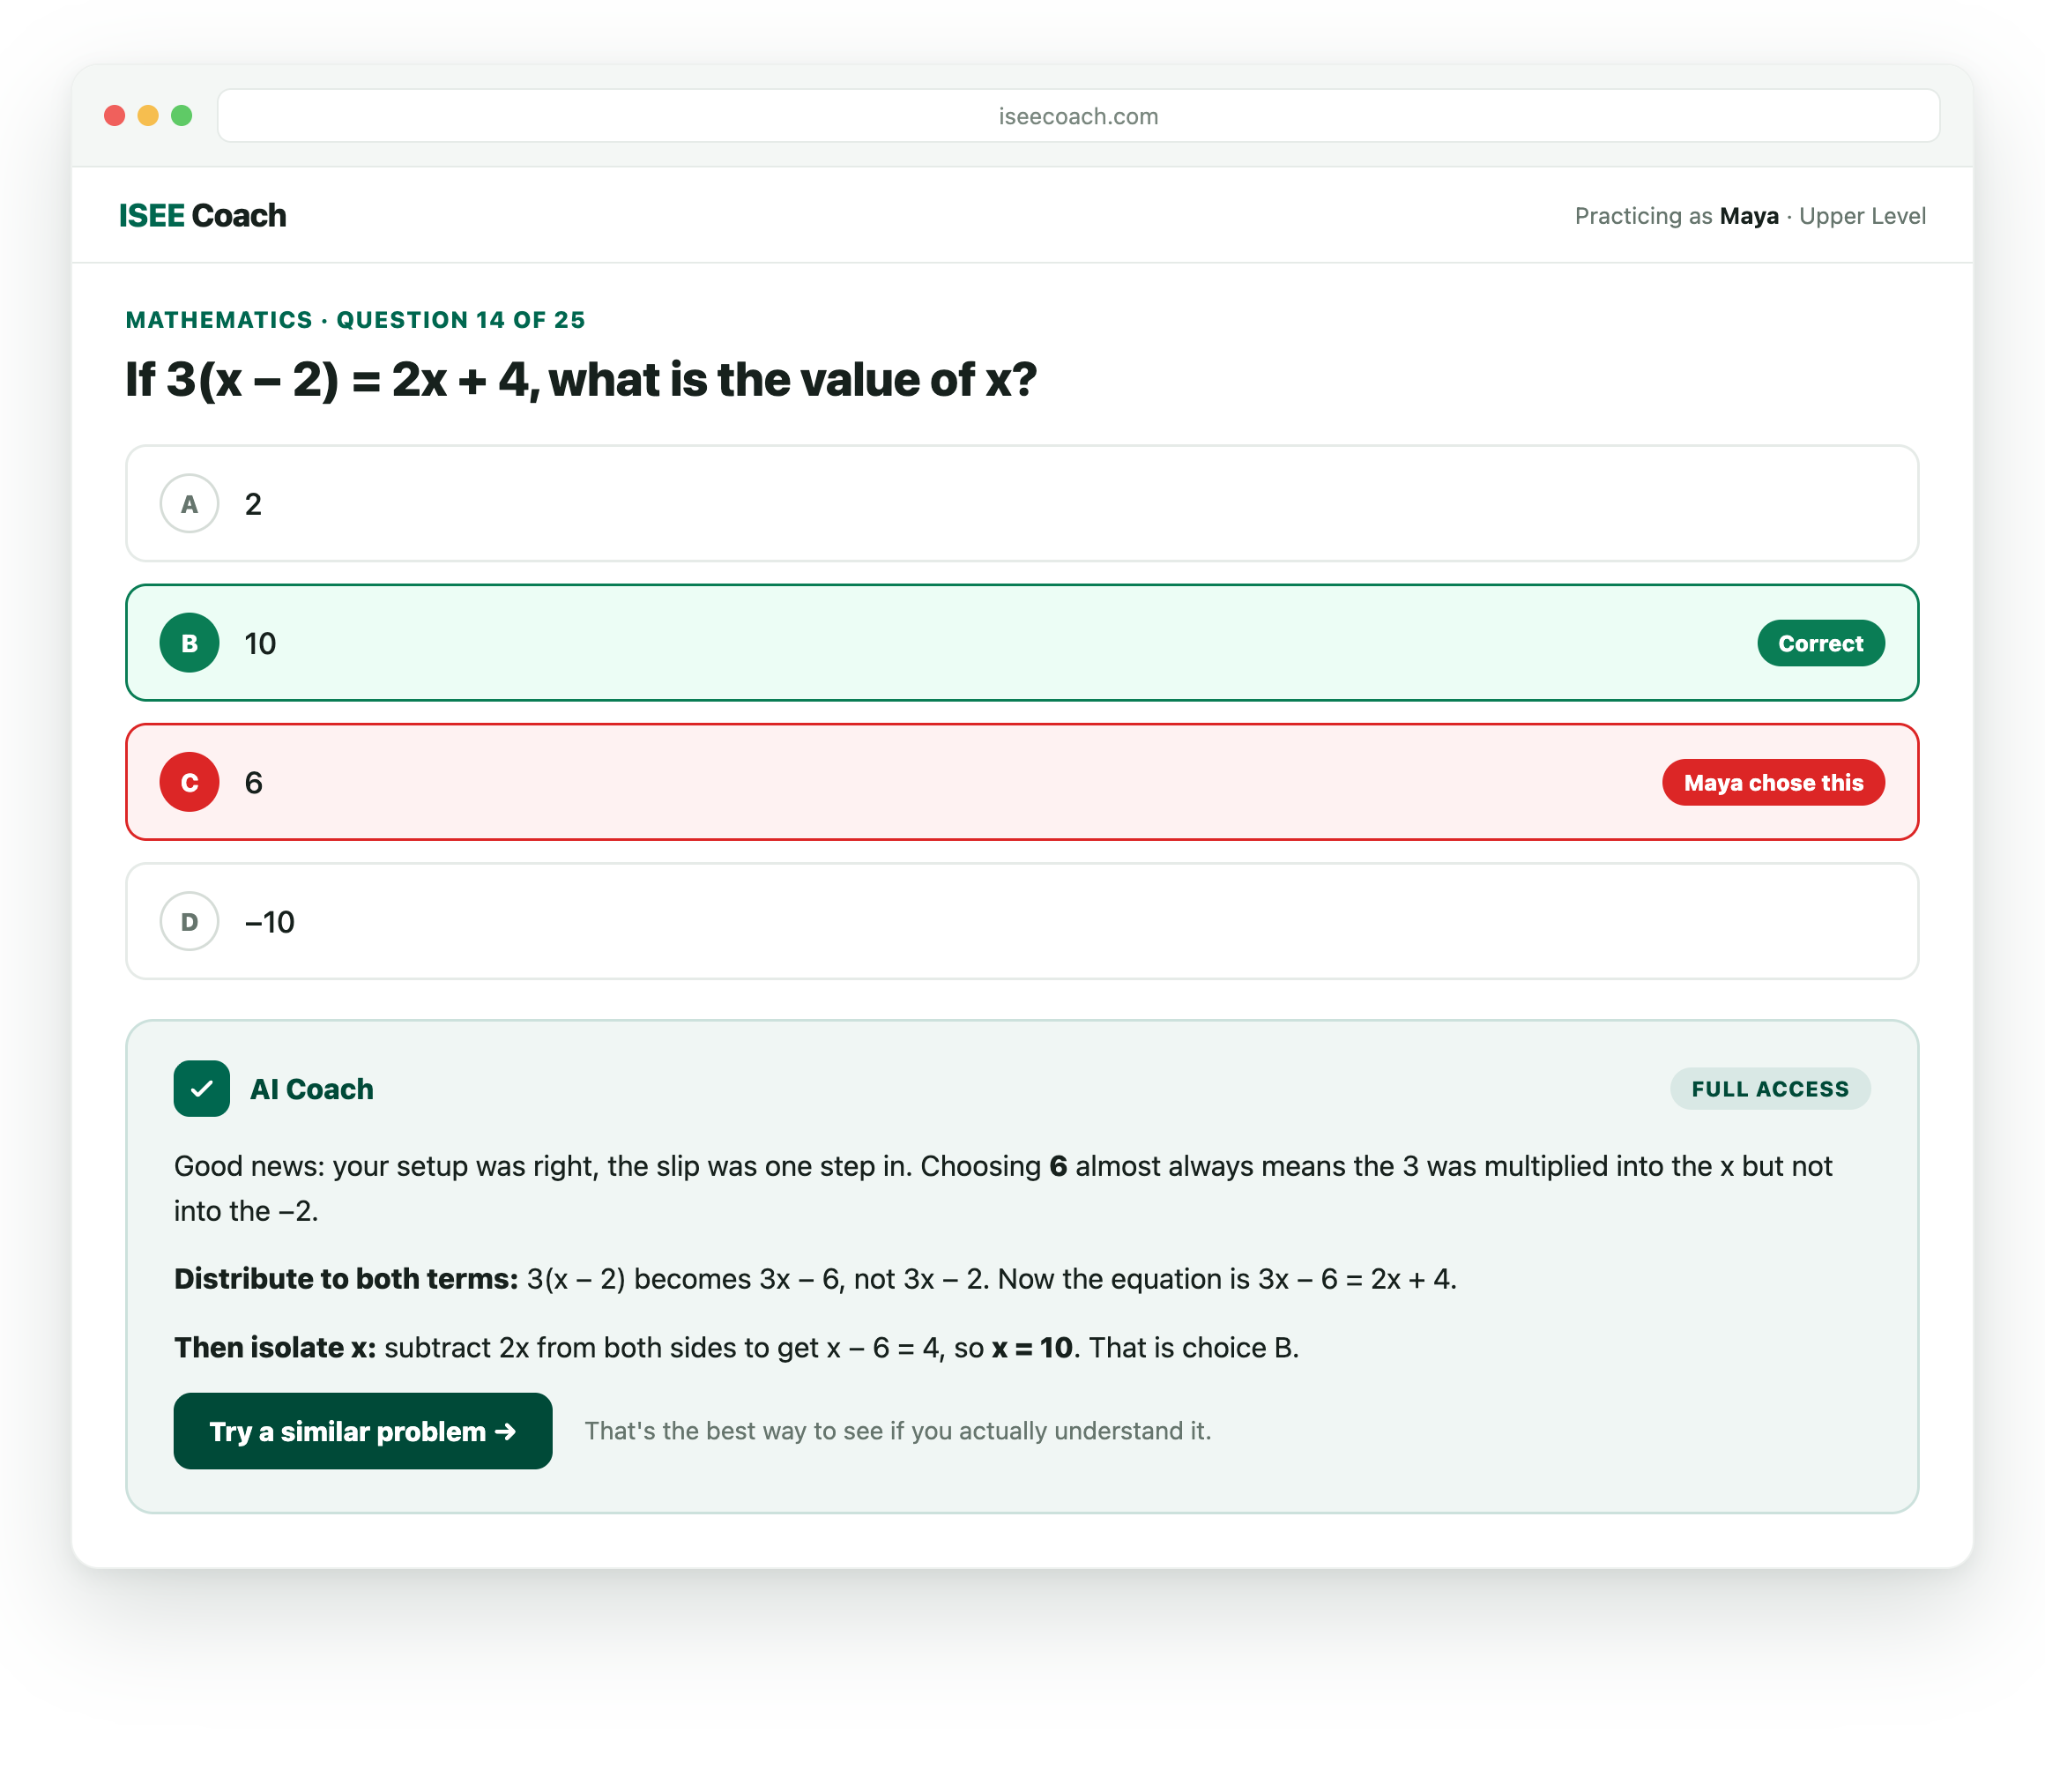This screenshot has width=2045, height=1792.
Task: Click the Then isolate x line
Action: (736, 1348)
